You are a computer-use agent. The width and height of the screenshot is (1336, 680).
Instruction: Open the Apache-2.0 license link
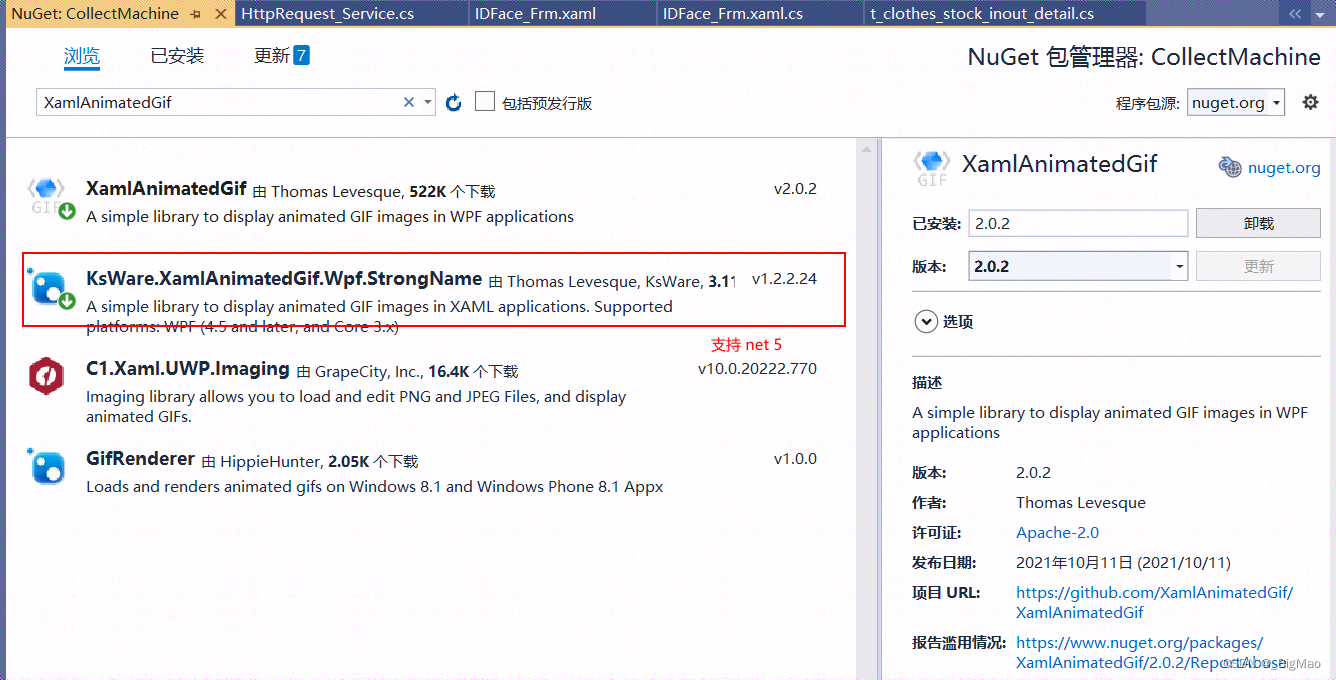point(1057,532)
